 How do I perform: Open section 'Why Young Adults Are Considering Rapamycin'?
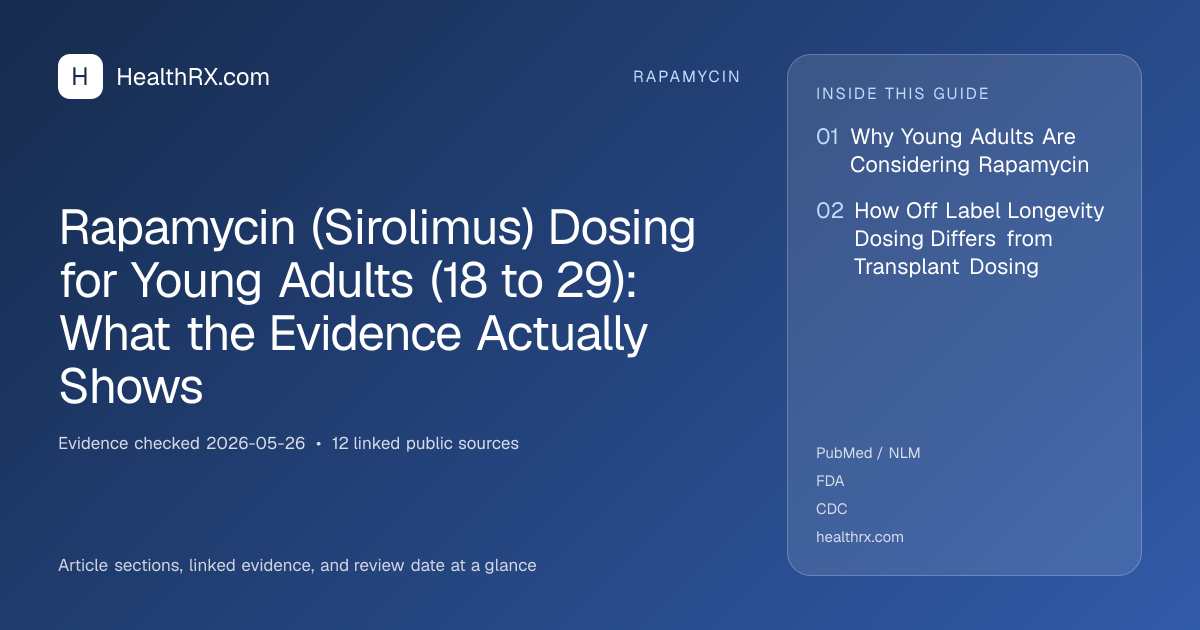point(969,151)
